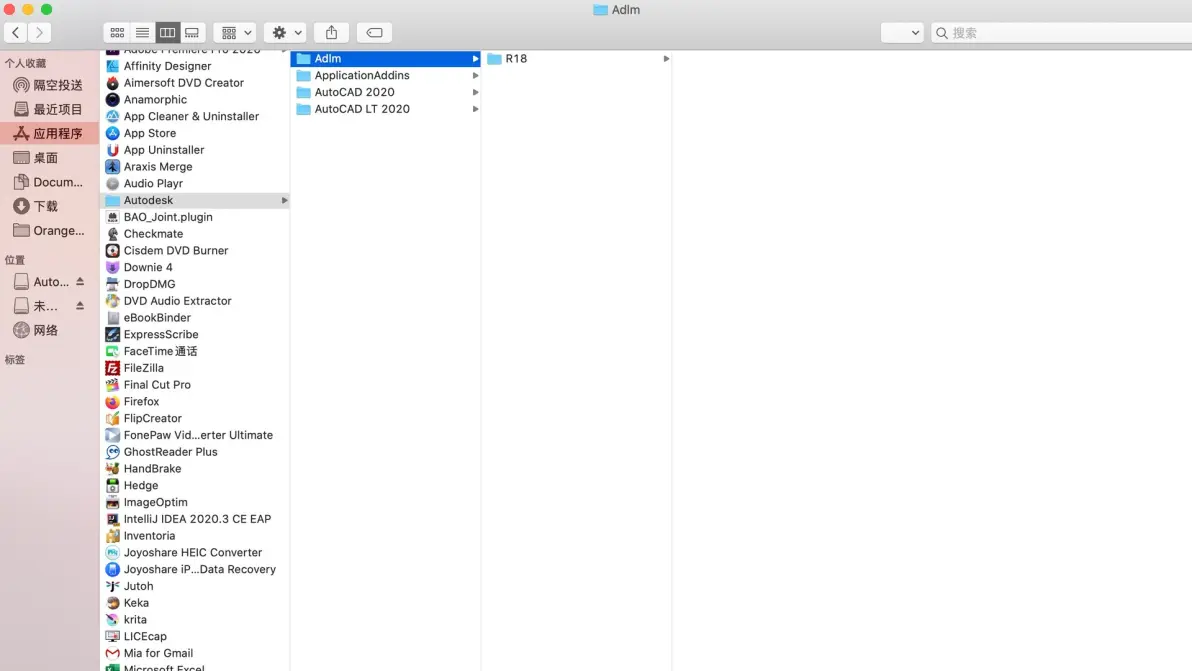The height and width of the screenshot is (671, 1192).
Task: Eject the 未... volume
Action: [x=80, y=305]
